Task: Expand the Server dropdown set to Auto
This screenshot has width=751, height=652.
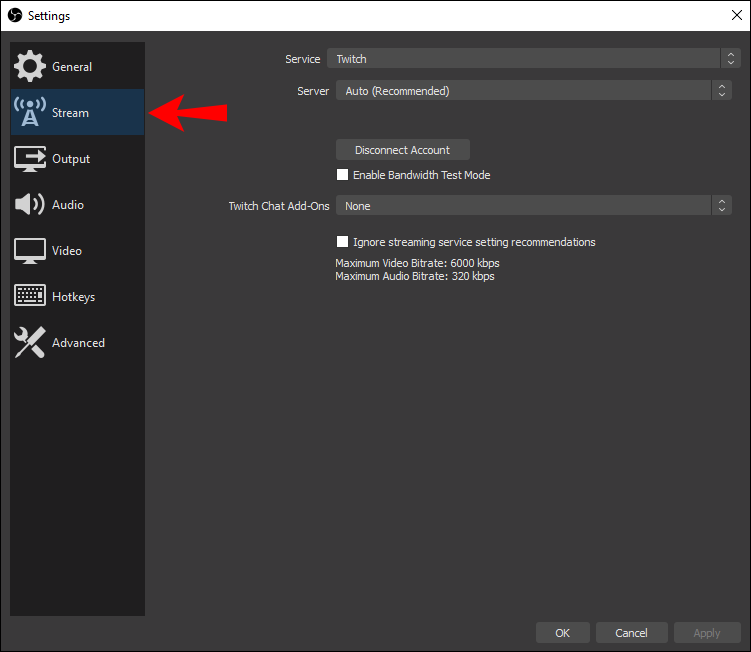Action: click(533, 91)
